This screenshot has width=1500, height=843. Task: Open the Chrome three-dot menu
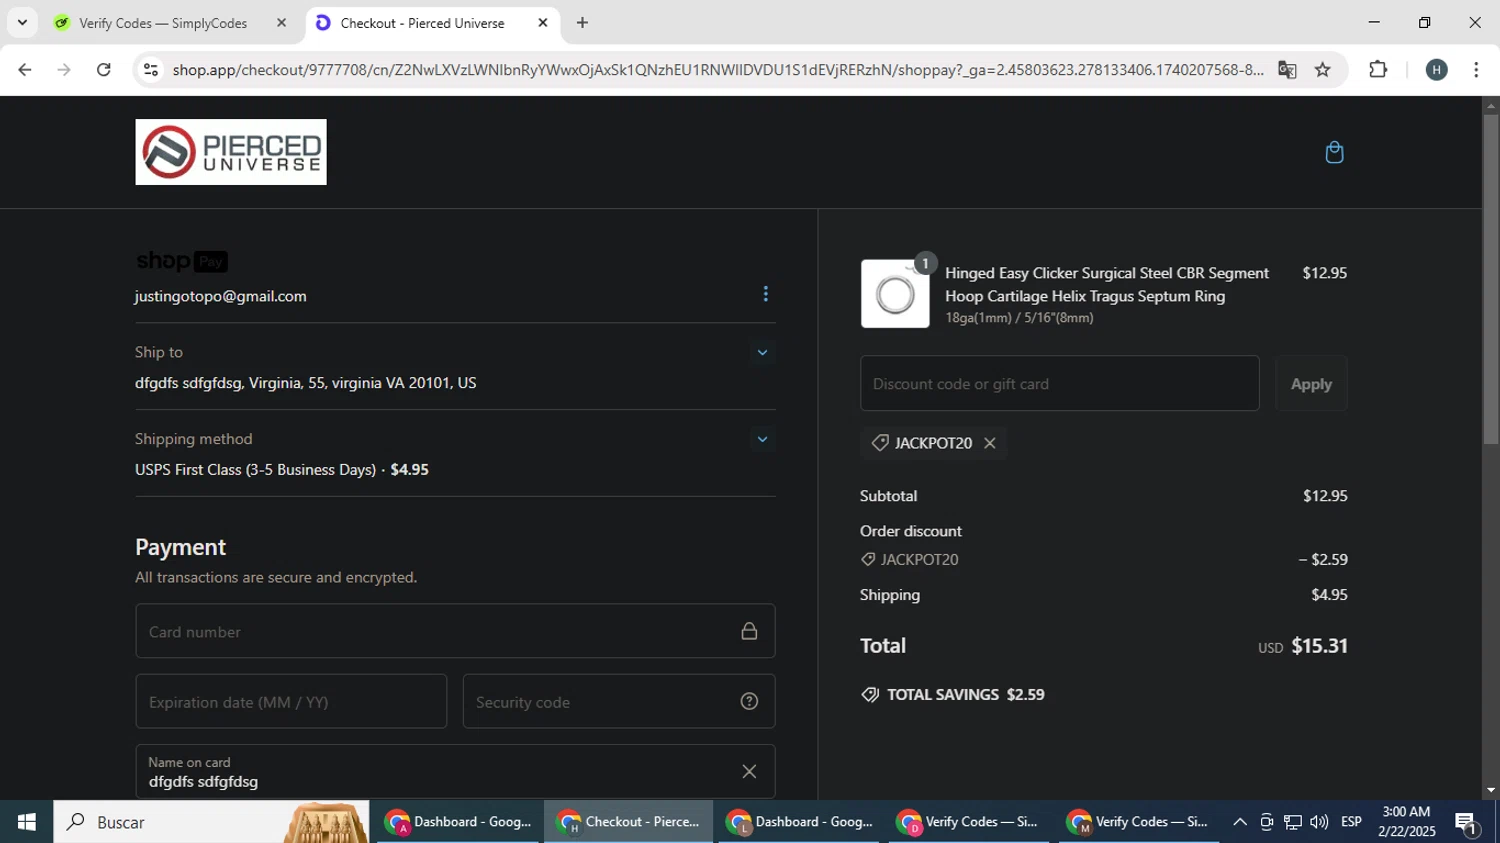(x=1476, y=69)
